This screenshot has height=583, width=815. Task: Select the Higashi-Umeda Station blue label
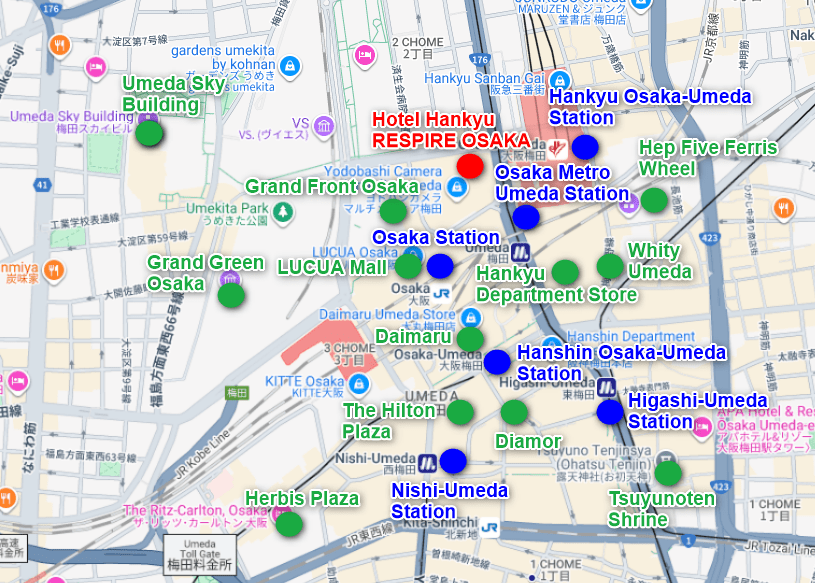pyautogui.click(x=698, y=411)
